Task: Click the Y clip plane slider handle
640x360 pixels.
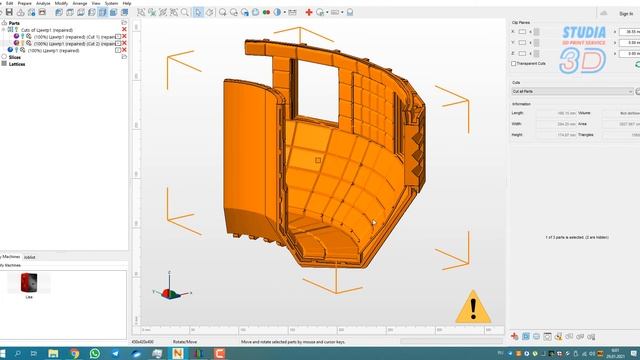Action: [536, 42]
